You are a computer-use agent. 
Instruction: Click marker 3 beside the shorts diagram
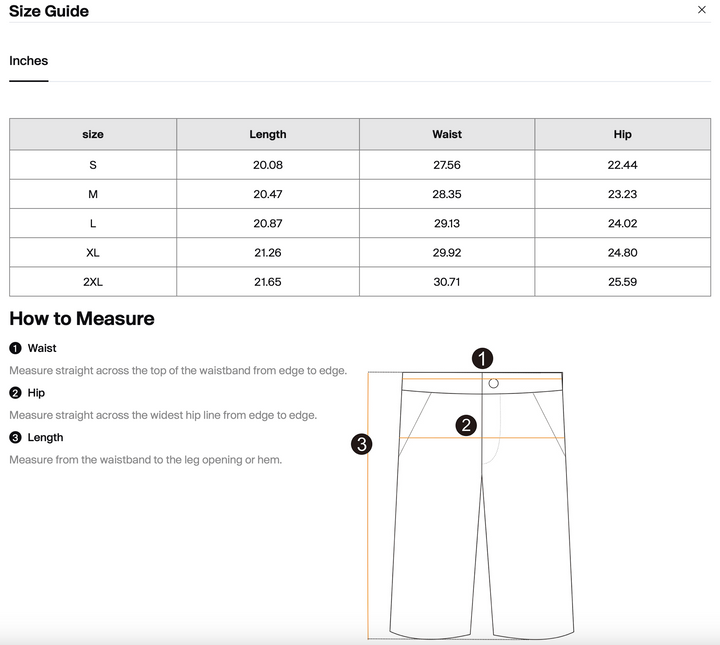tap(361, 444)
